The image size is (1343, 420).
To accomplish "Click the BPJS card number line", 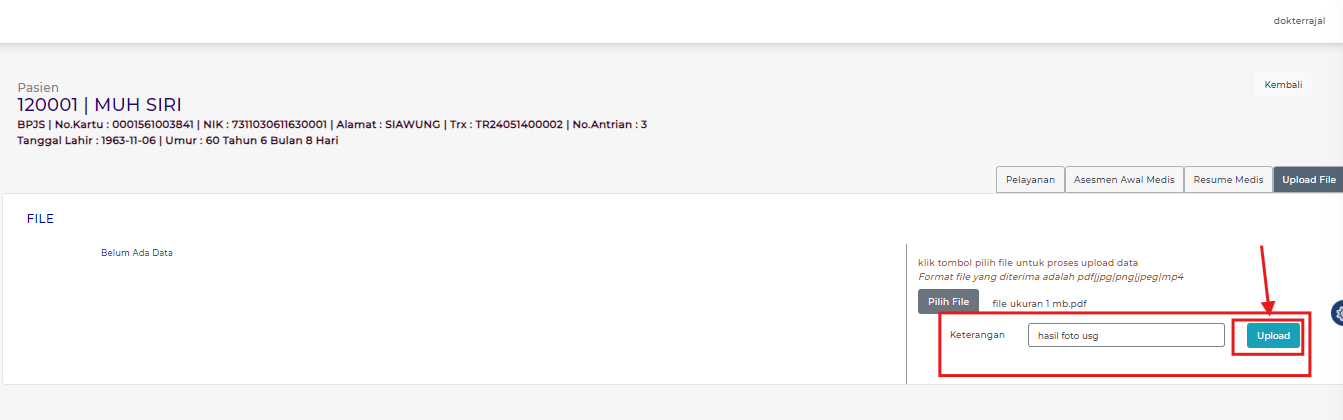I will pyautogui.click(x=332, y=124).
